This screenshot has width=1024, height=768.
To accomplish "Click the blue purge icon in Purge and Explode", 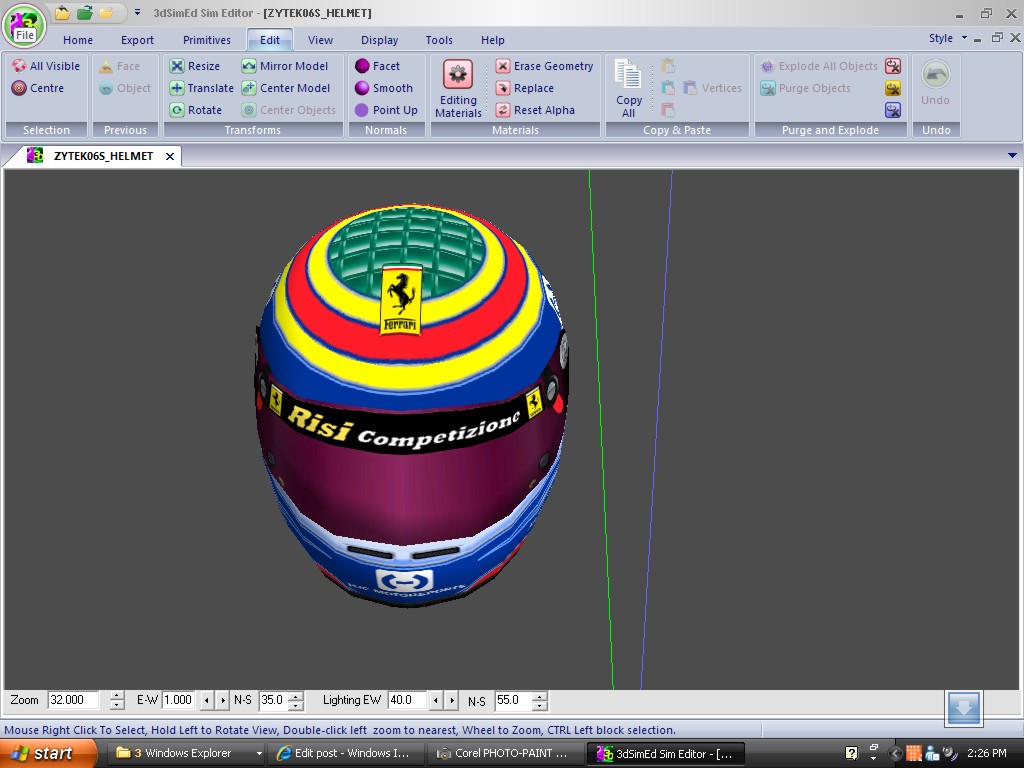I will coord(893,110).
